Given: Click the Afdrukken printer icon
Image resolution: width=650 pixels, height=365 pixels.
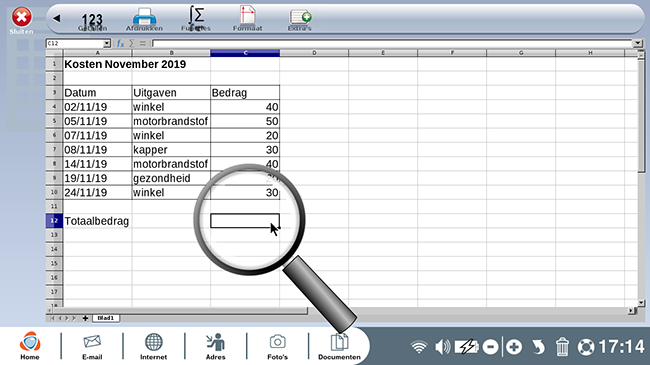Looking at the screenshot, I should point(144,19).
